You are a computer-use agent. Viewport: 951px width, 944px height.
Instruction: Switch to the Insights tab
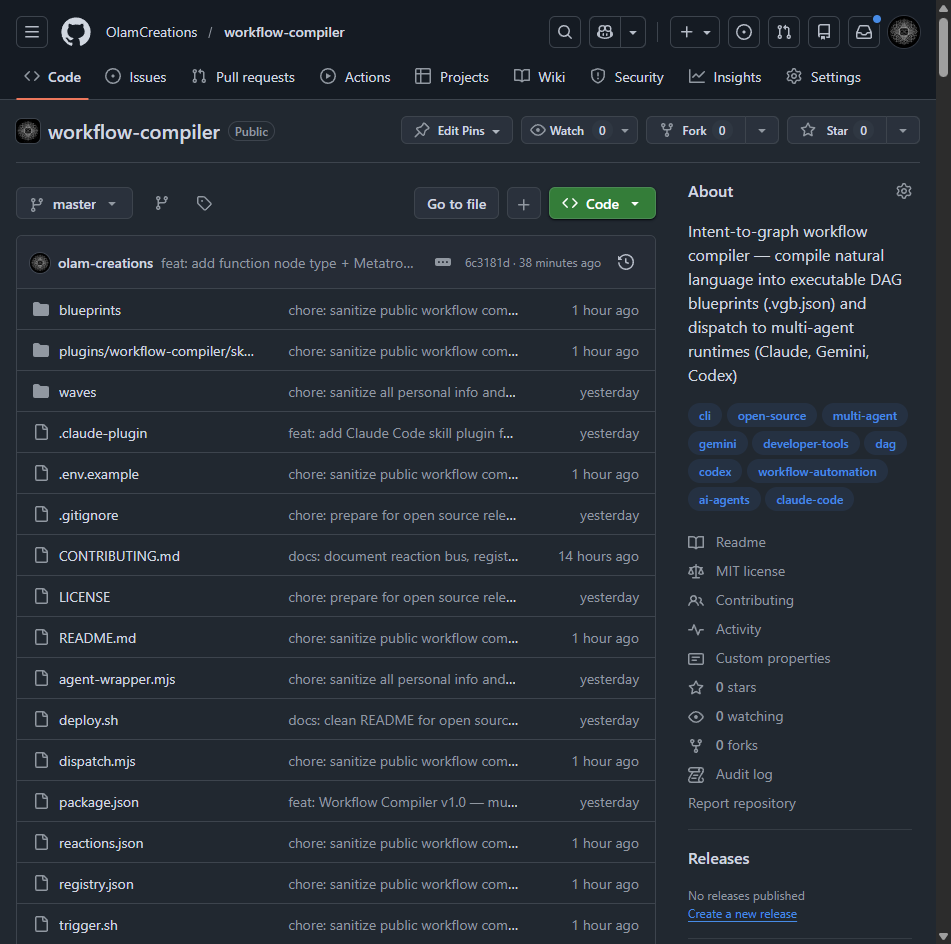click(725, 77)
